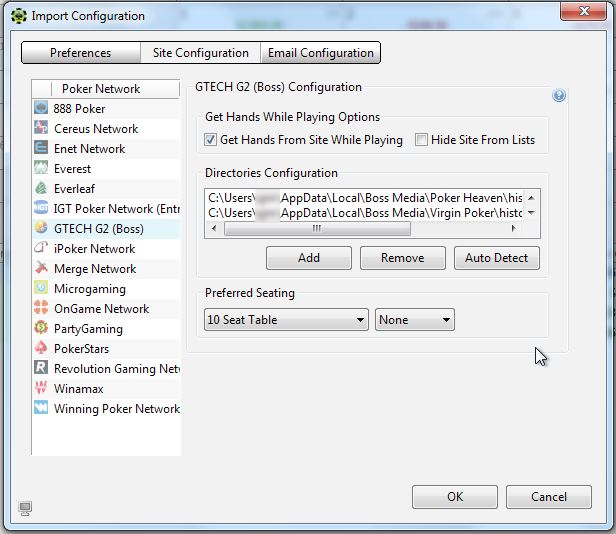This screenshot has height=534, width=616.
Task: Select Winning Poker Network entry
Action: 106,409
